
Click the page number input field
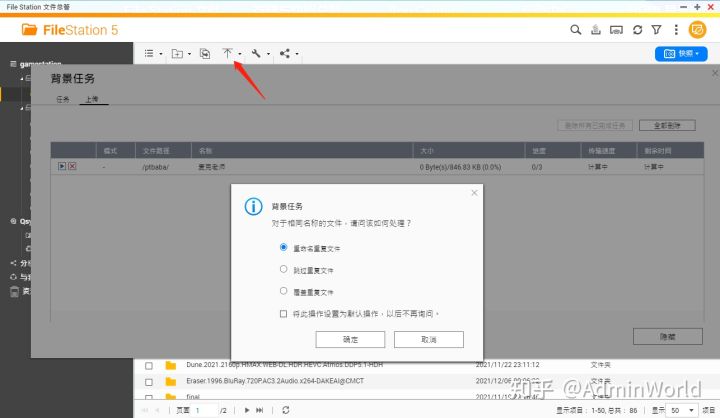click(x=208, y=410)
